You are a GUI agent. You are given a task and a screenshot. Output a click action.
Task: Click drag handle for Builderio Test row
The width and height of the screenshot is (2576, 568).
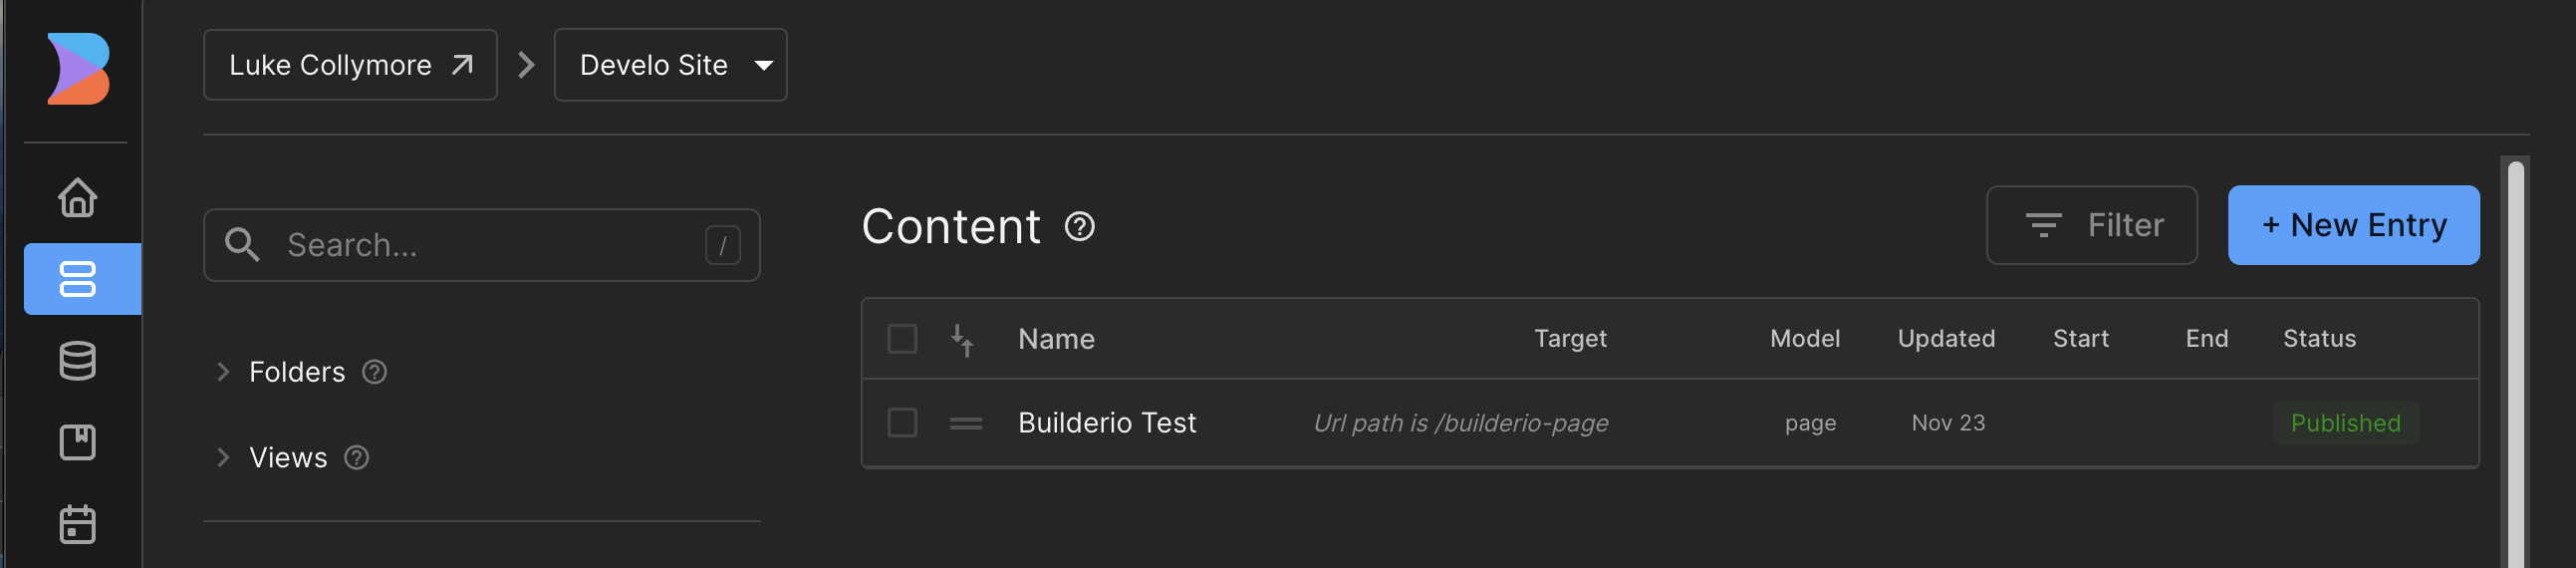click(x=965, y=424)
